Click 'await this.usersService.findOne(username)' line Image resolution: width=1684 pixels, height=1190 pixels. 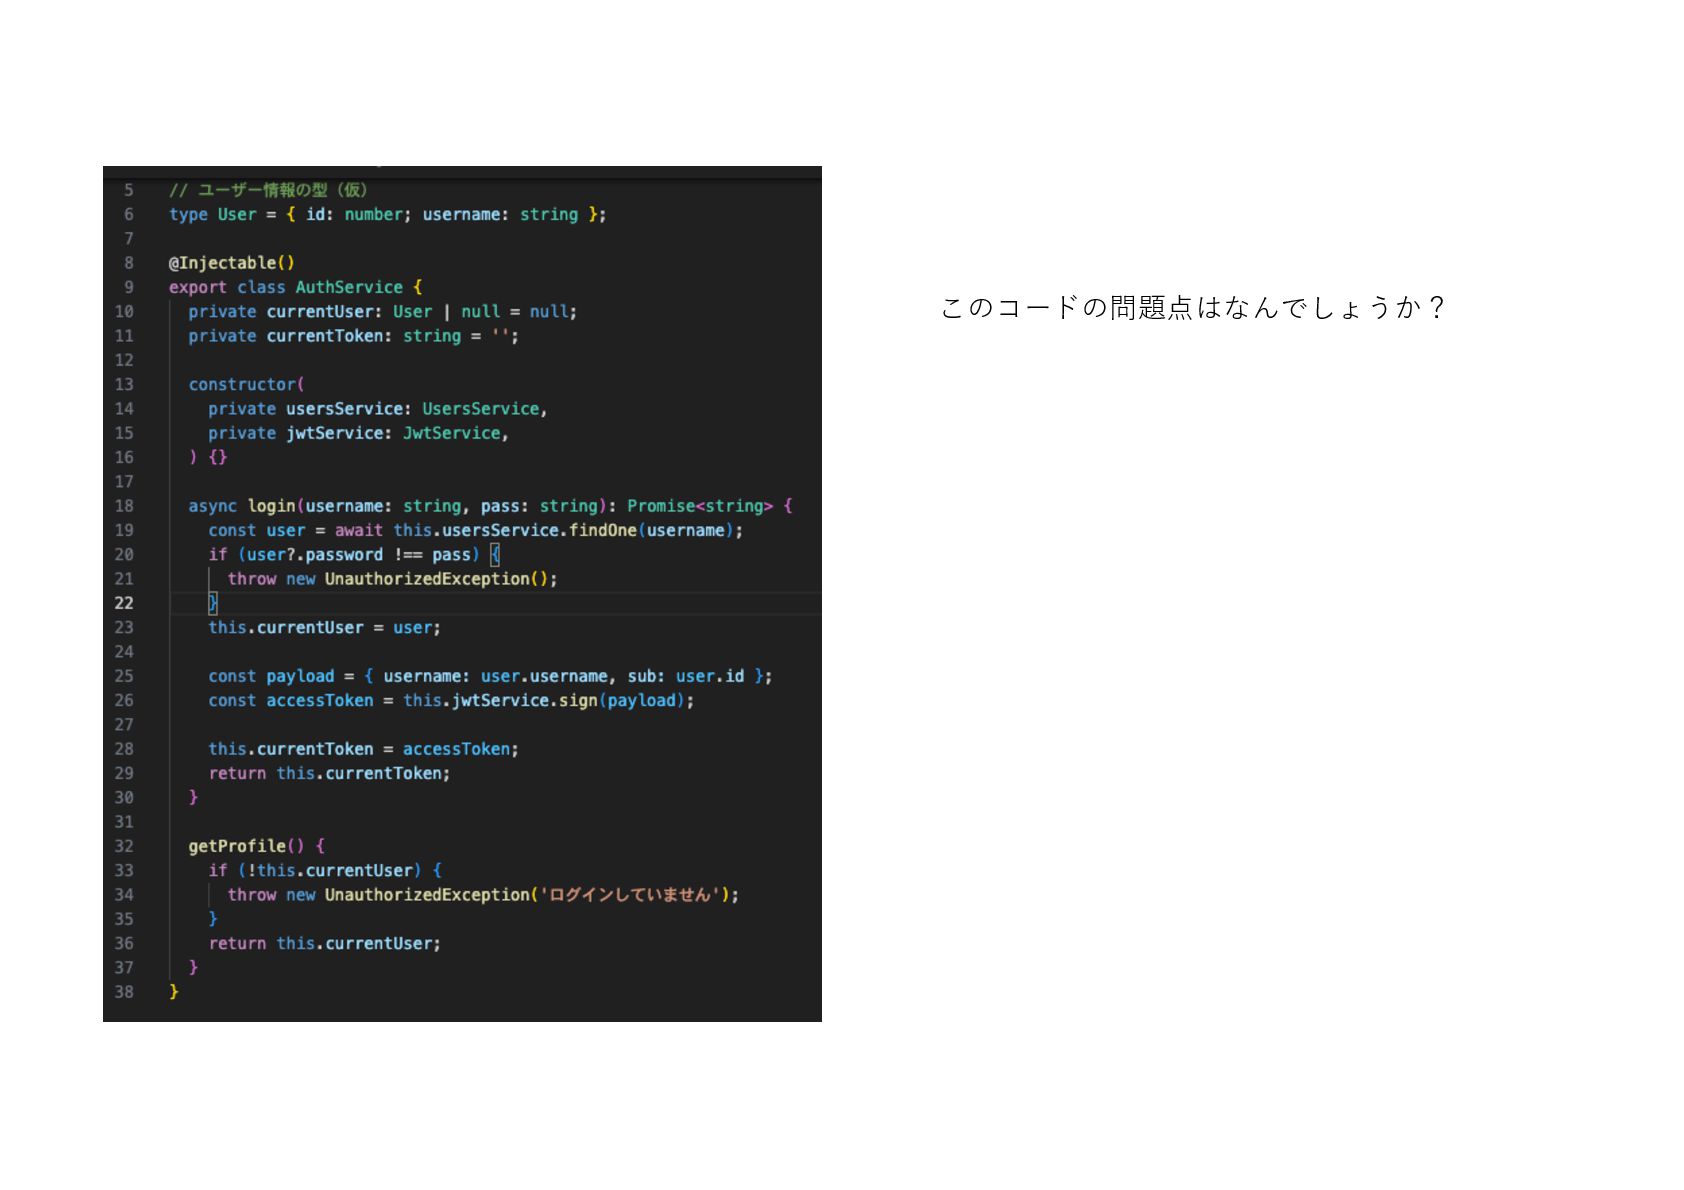(x=475, y=530)
